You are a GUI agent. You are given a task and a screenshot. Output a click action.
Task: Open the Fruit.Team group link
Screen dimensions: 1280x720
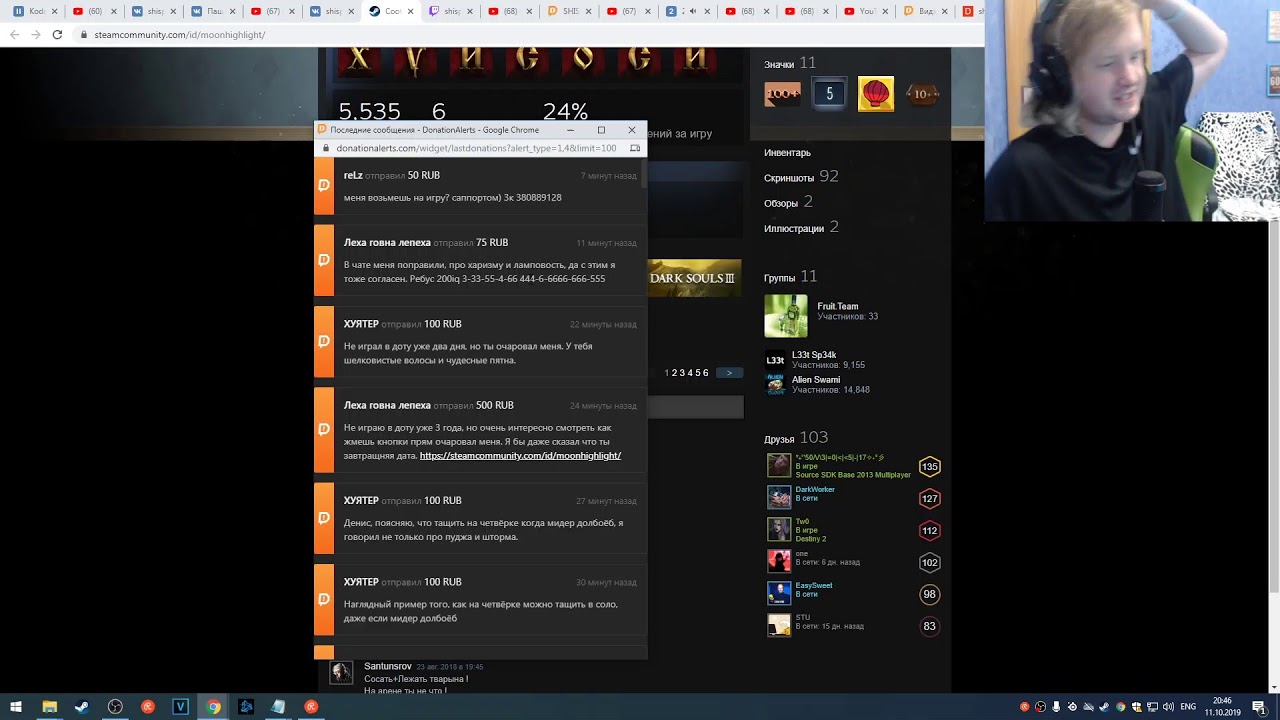tap(837, 306)
